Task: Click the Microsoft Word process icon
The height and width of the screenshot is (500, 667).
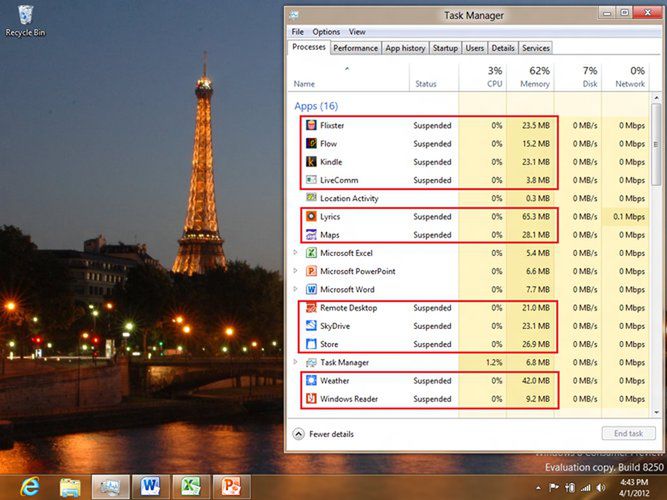Action: [x=311, y=289]
